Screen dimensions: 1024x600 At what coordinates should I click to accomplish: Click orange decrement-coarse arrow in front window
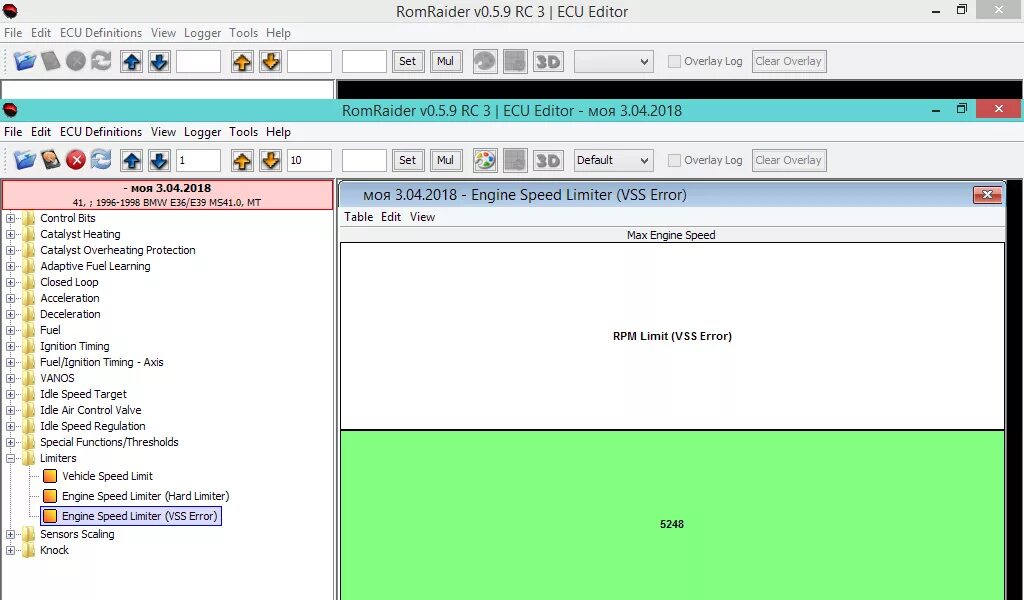tap(270, 161)
